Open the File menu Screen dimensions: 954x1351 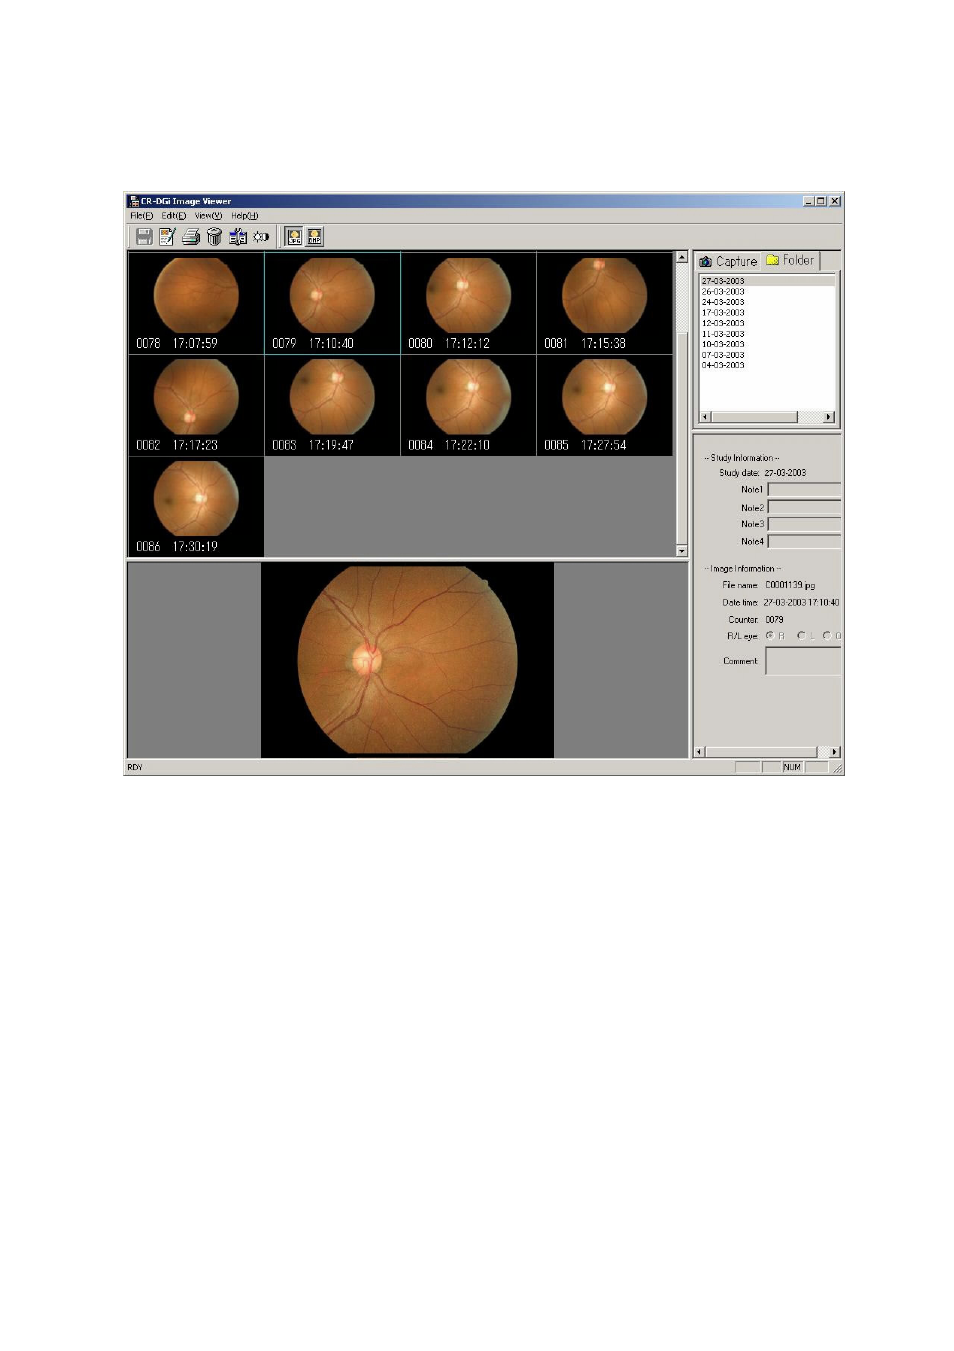142,216
